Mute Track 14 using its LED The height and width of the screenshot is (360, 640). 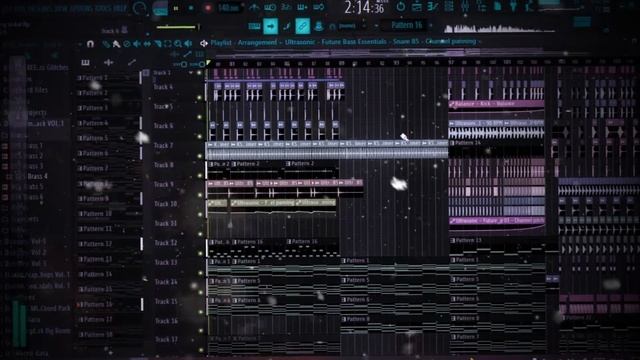pos(200,292)
